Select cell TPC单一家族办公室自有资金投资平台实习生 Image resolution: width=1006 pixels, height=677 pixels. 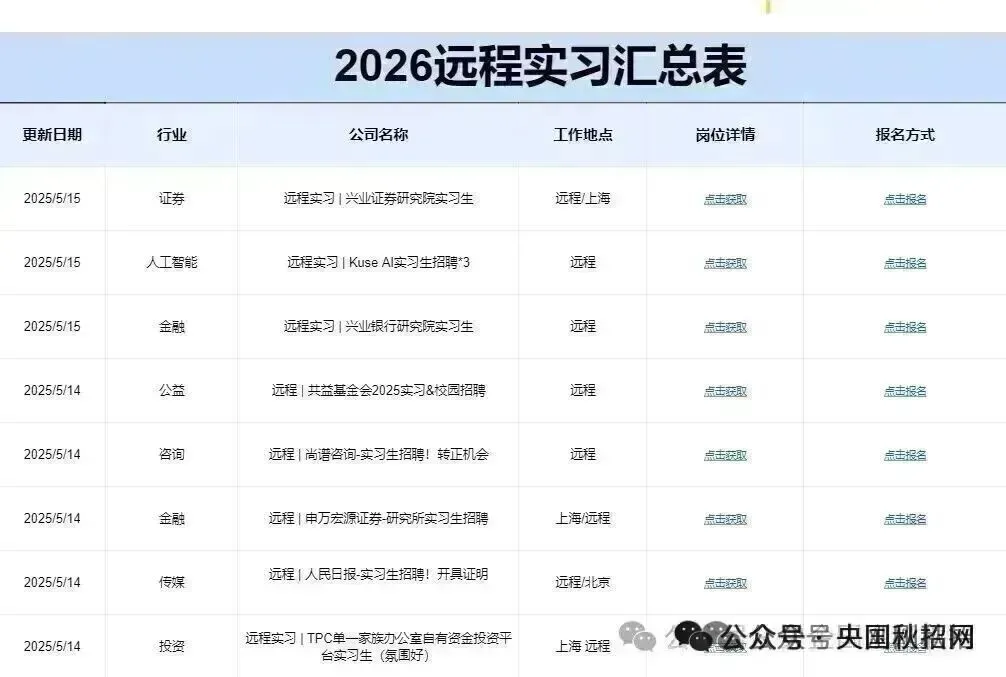[378, 647]
